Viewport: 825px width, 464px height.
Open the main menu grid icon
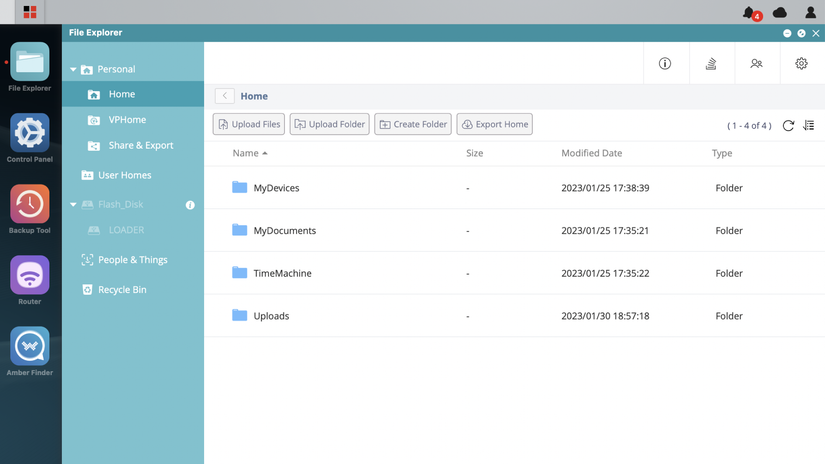30,12
